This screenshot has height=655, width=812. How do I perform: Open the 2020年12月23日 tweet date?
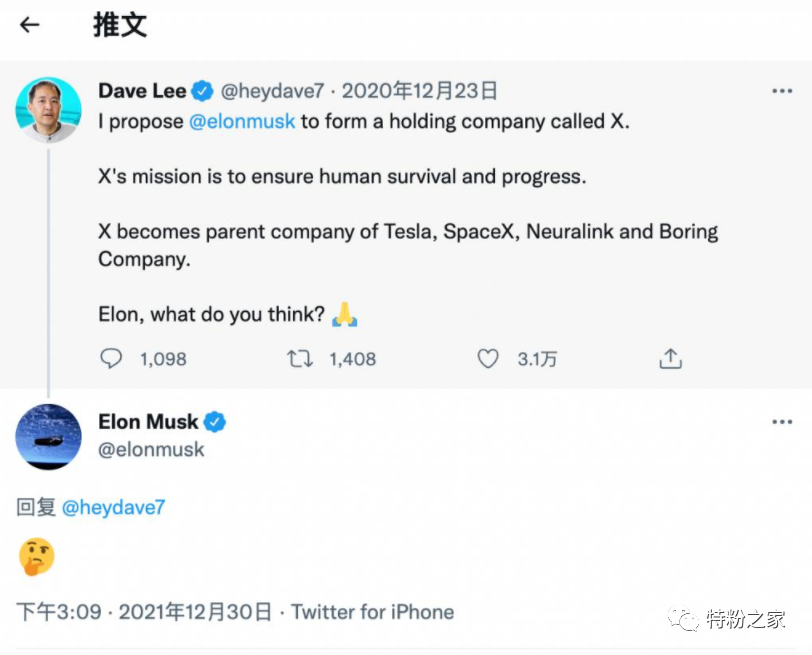point(420,91)
